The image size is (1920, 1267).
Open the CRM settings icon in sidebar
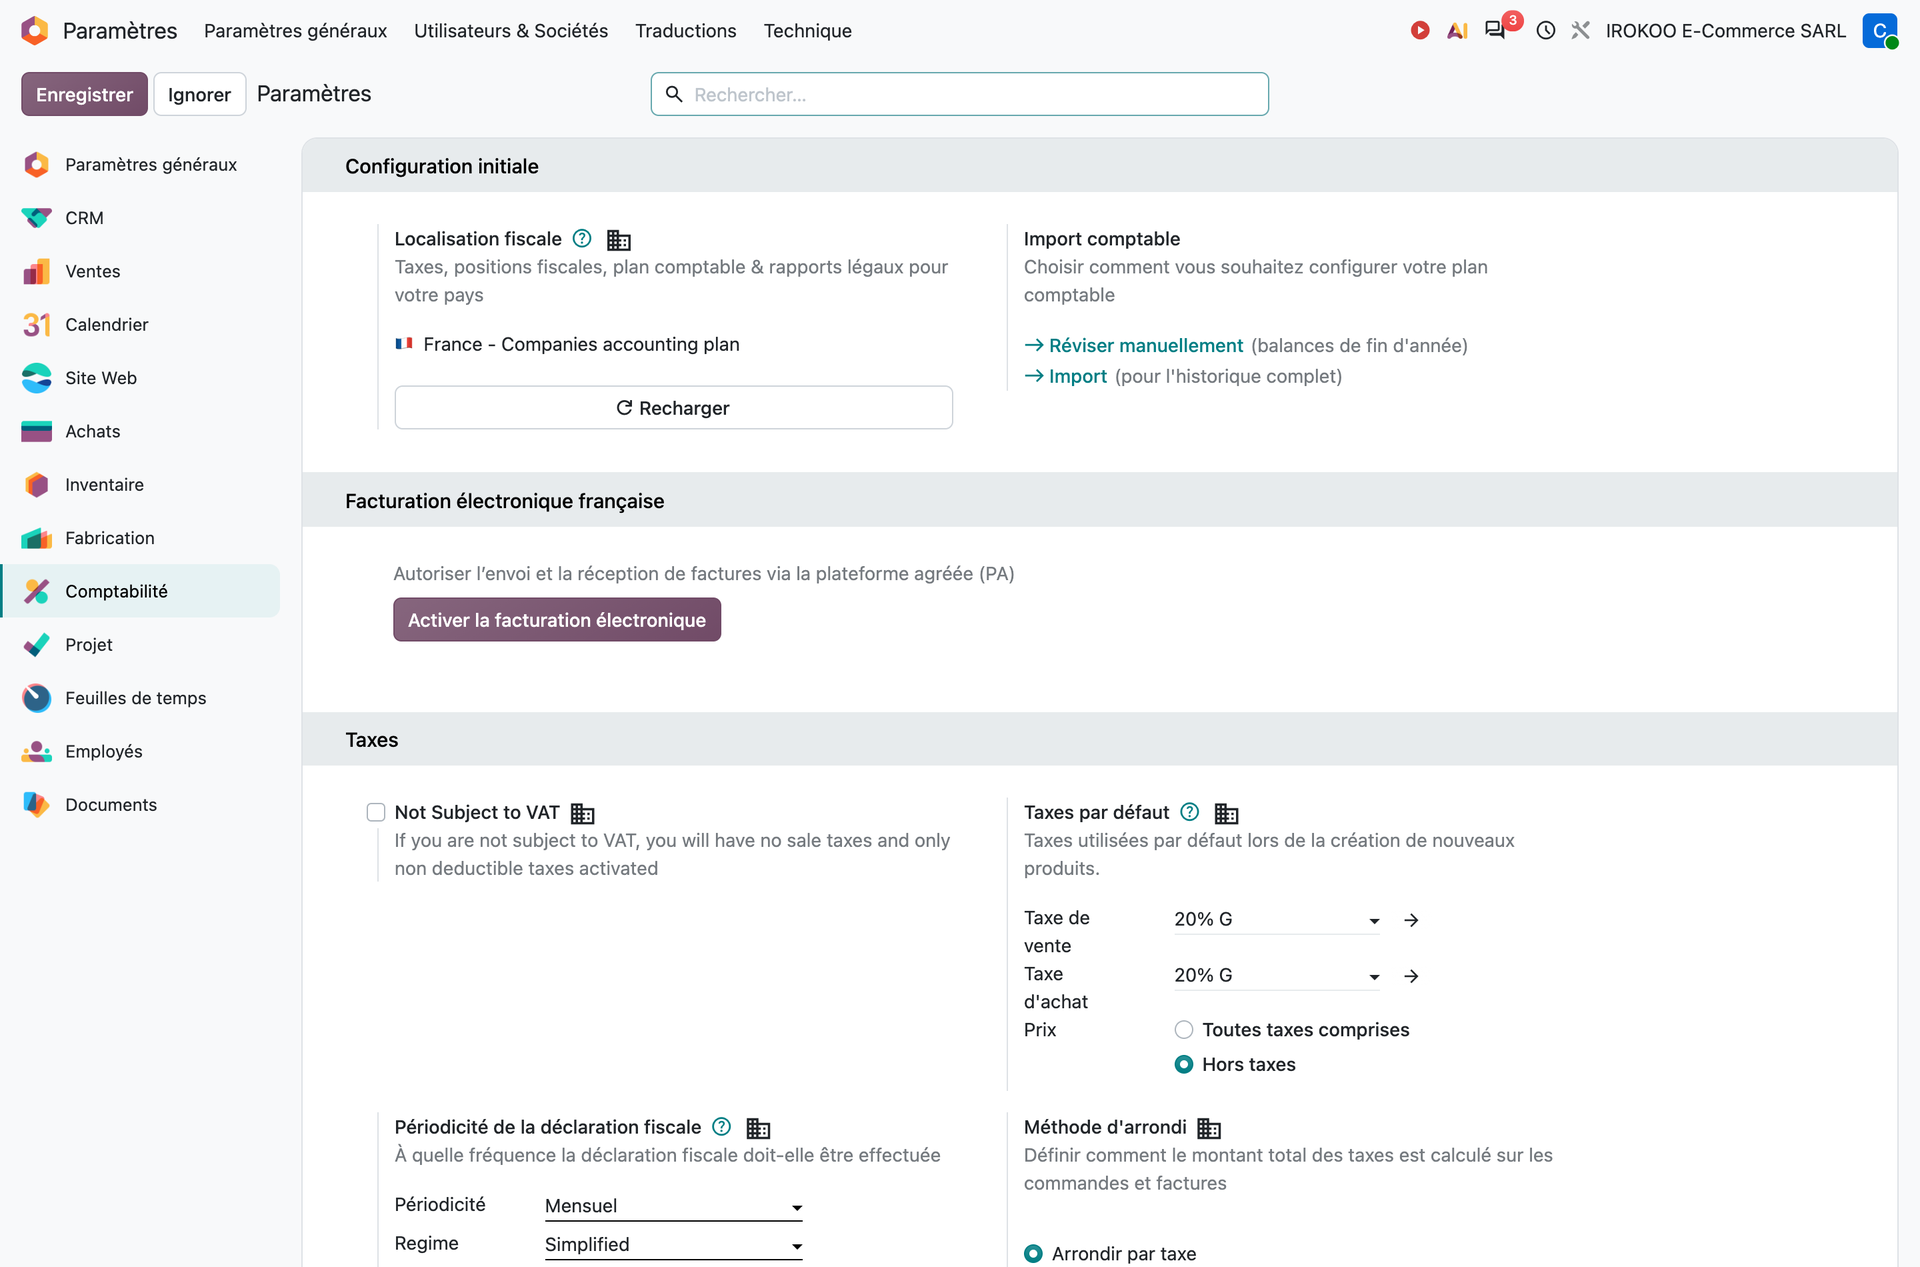(37, 218)
